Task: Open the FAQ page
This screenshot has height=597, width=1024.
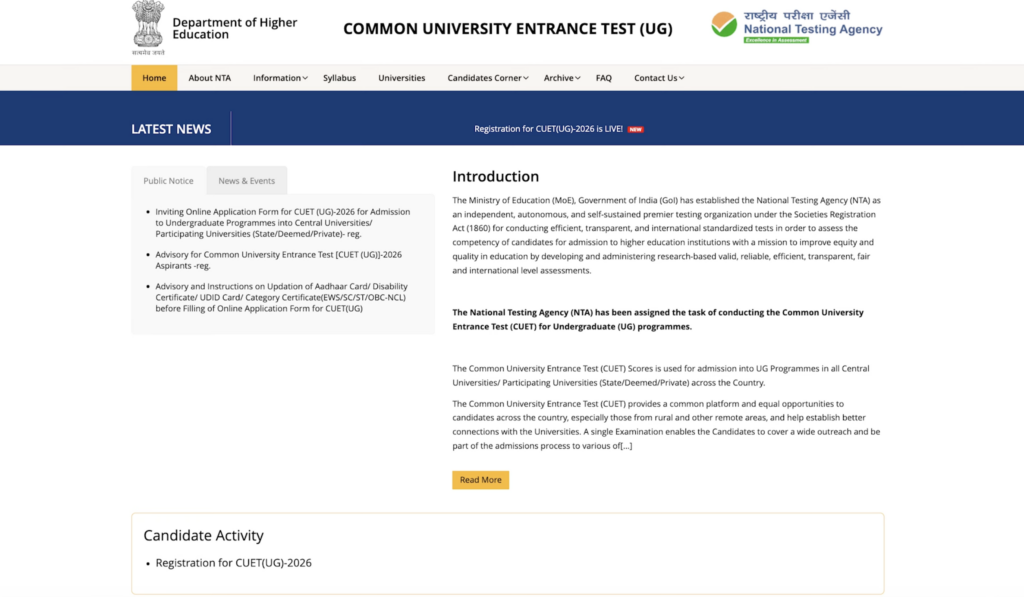Action: click(x=603, y=78)
